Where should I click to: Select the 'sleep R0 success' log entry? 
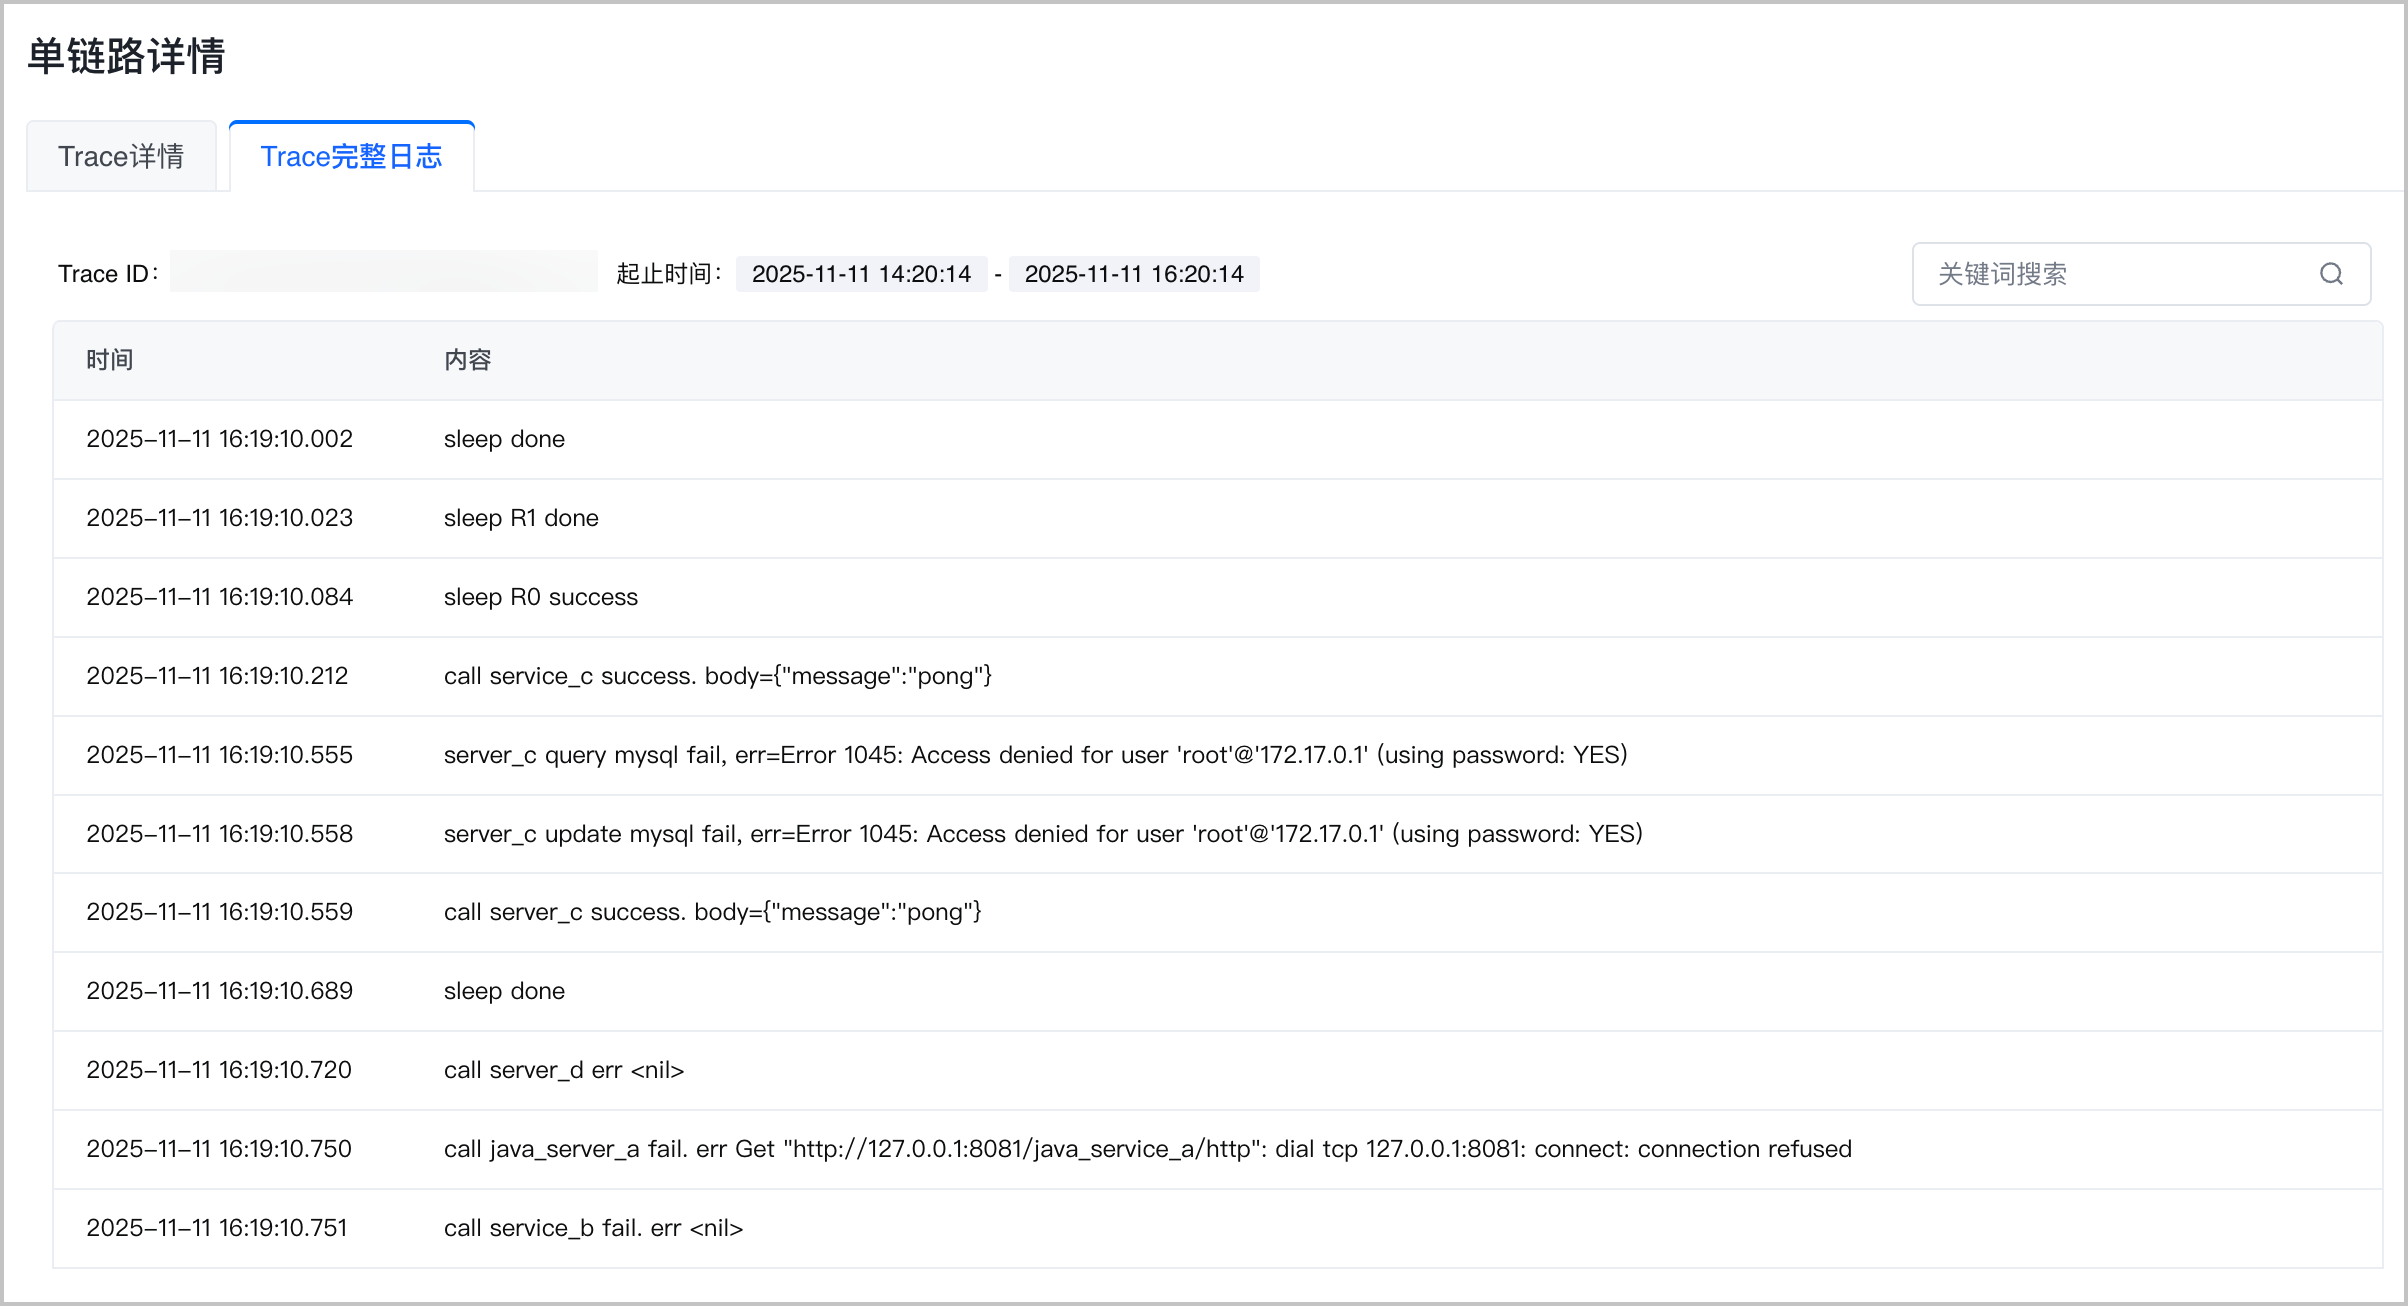(x=1218, y=597)
